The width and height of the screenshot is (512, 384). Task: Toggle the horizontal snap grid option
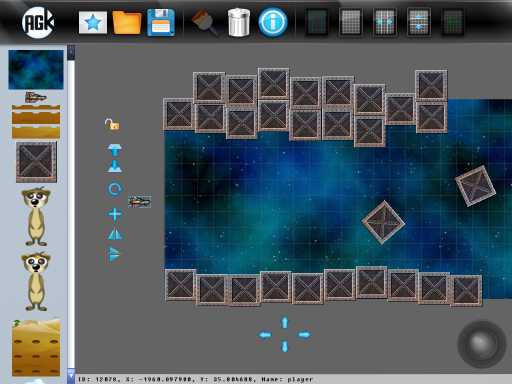click(385, 22)
